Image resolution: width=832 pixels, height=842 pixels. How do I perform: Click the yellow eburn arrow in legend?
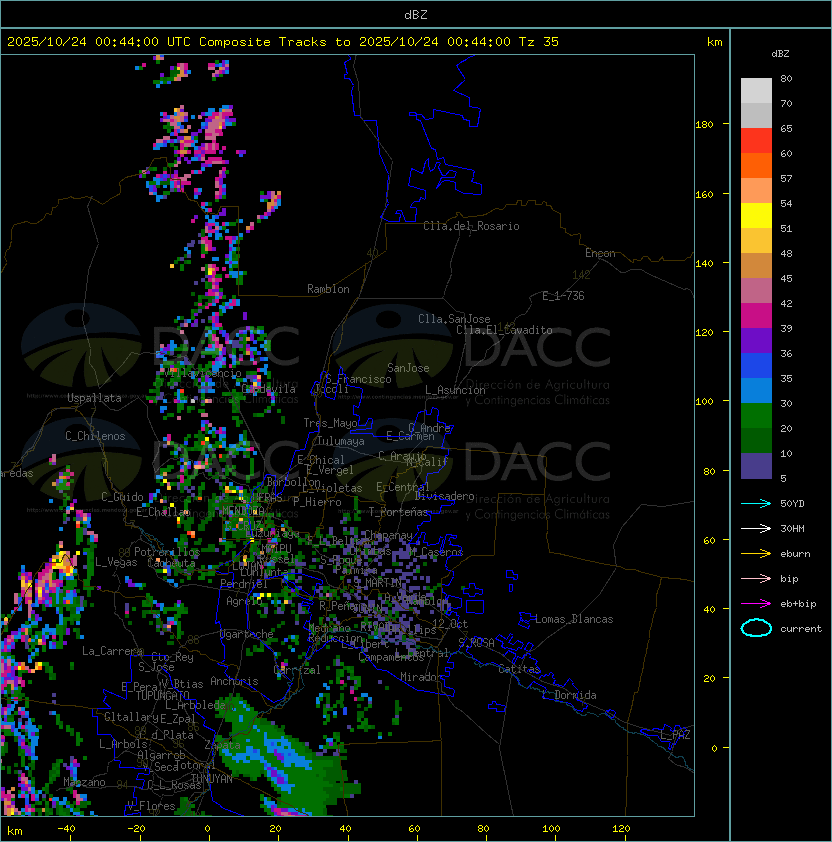click(756, 554)
